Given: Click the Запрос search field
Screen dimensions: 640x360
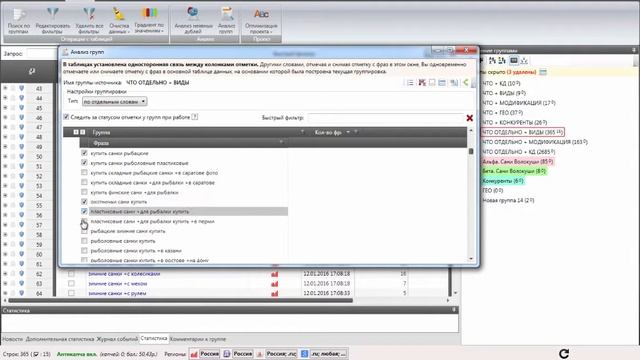Looking at the screenshot, I should click(x=41, y=53).
